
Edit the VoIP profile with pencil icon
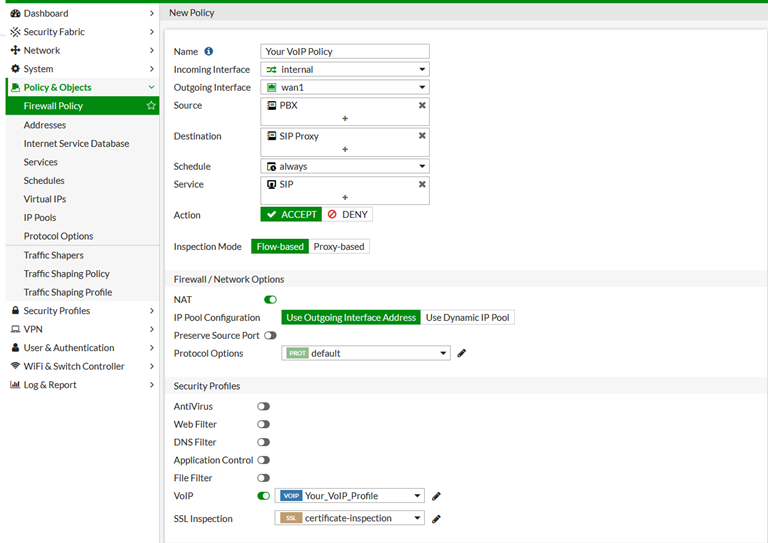436,496
